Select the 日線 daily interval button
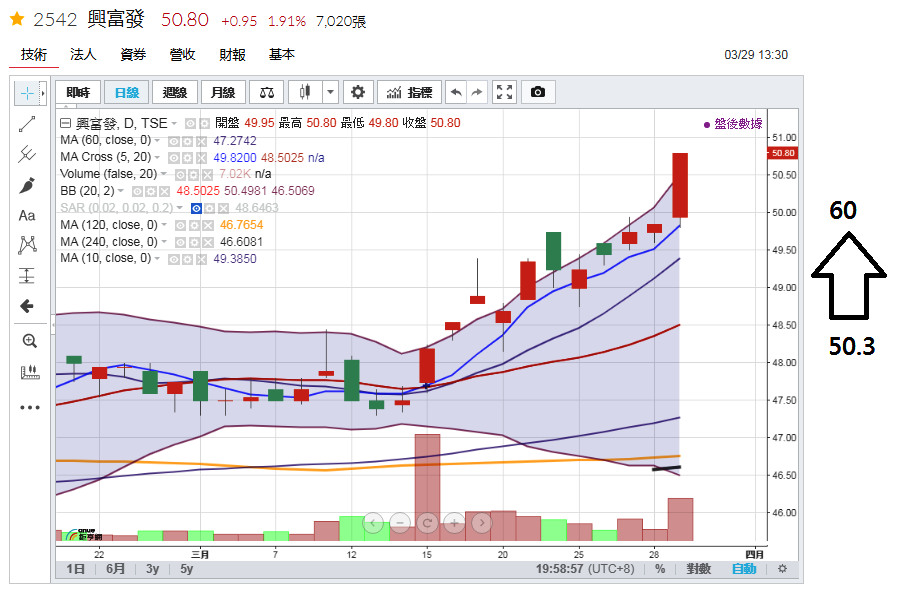The width and height of the screenshot is (900, 600). point(127,92)
